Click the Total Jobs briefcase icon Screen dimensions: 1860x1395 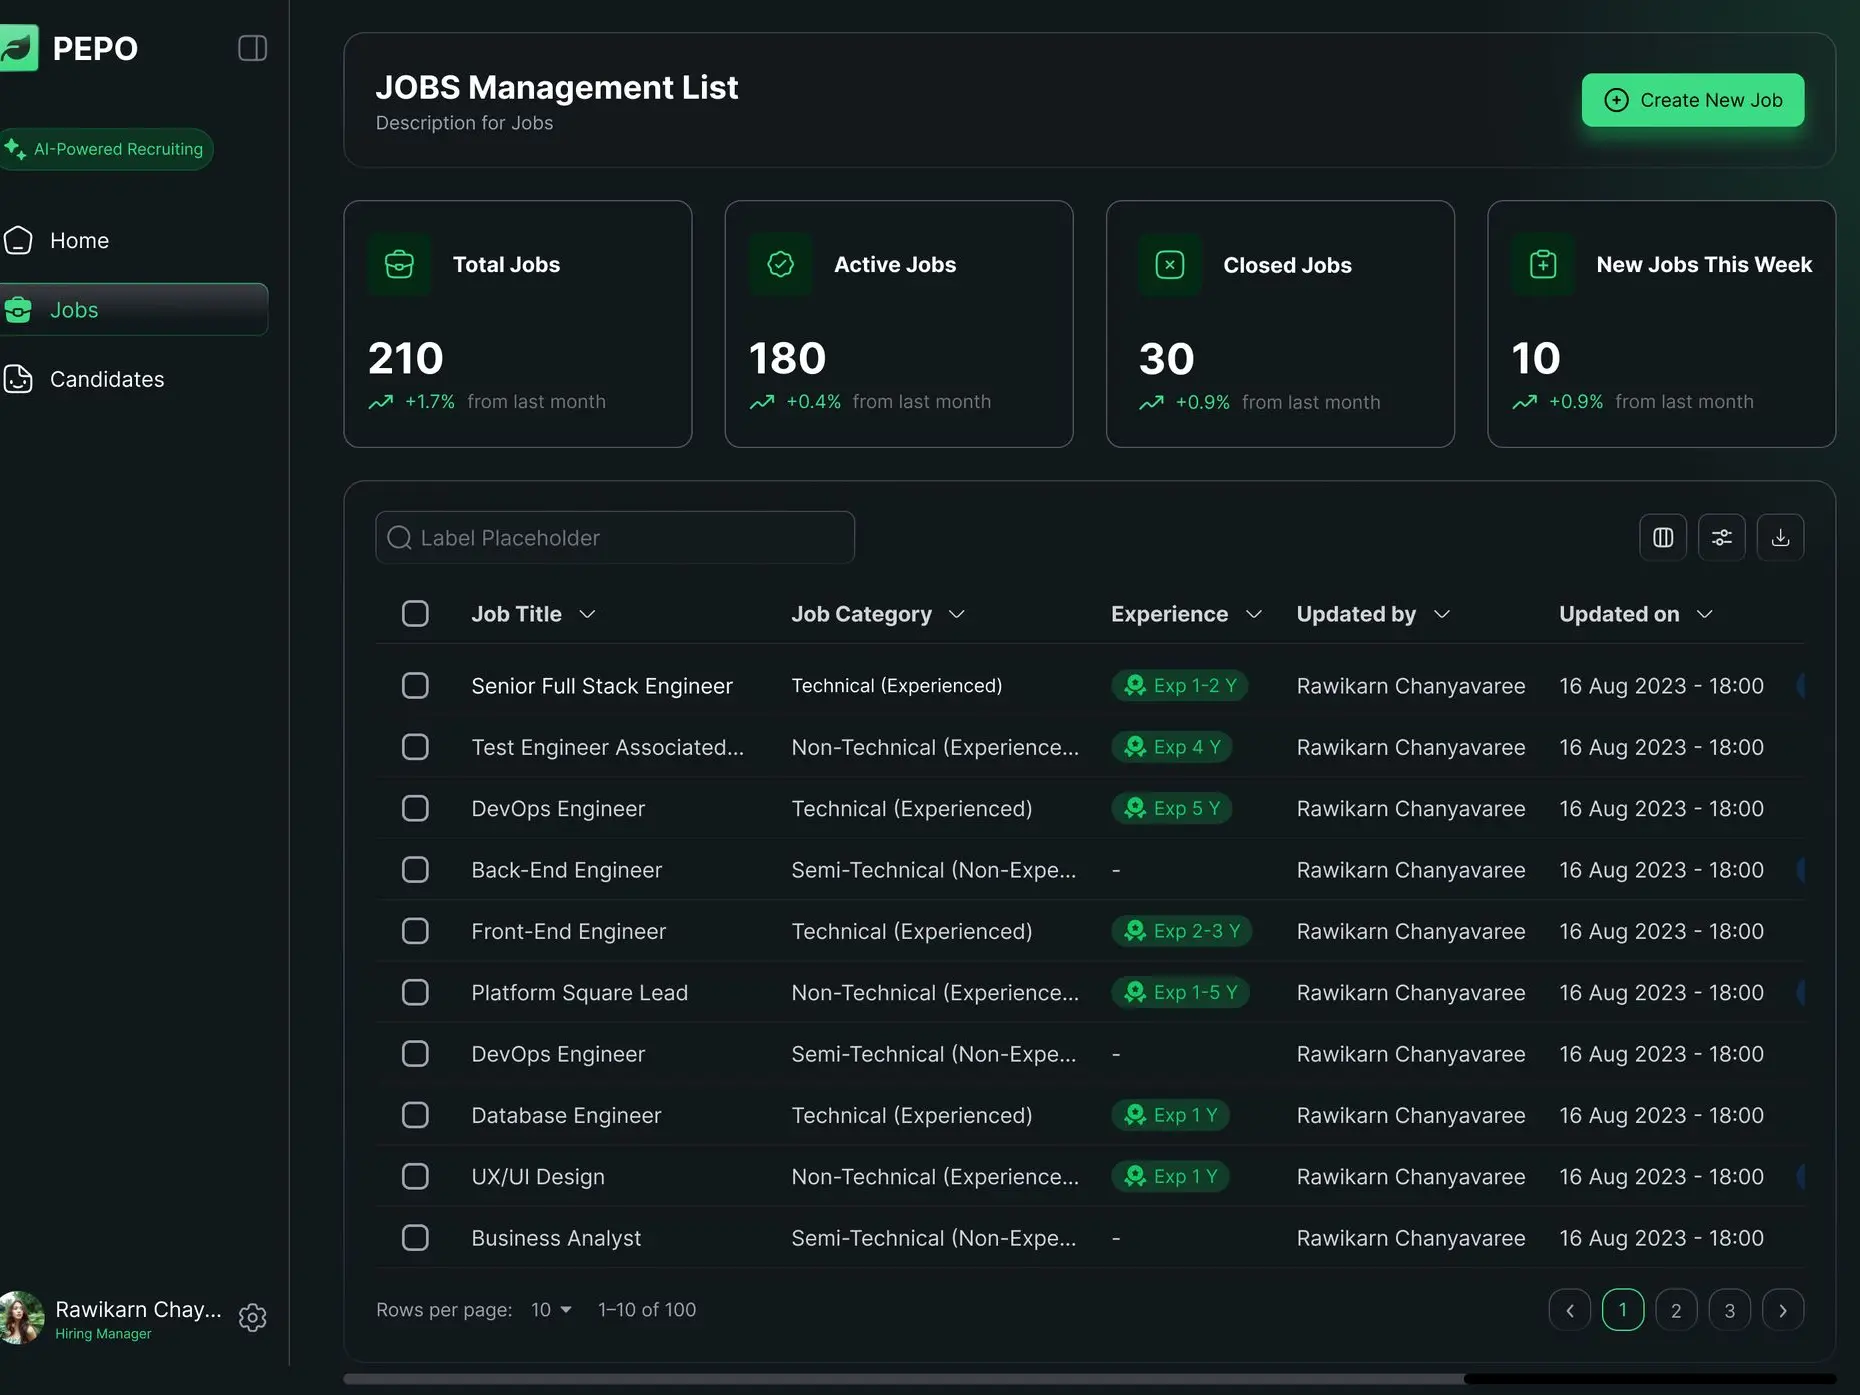(399, 265)
